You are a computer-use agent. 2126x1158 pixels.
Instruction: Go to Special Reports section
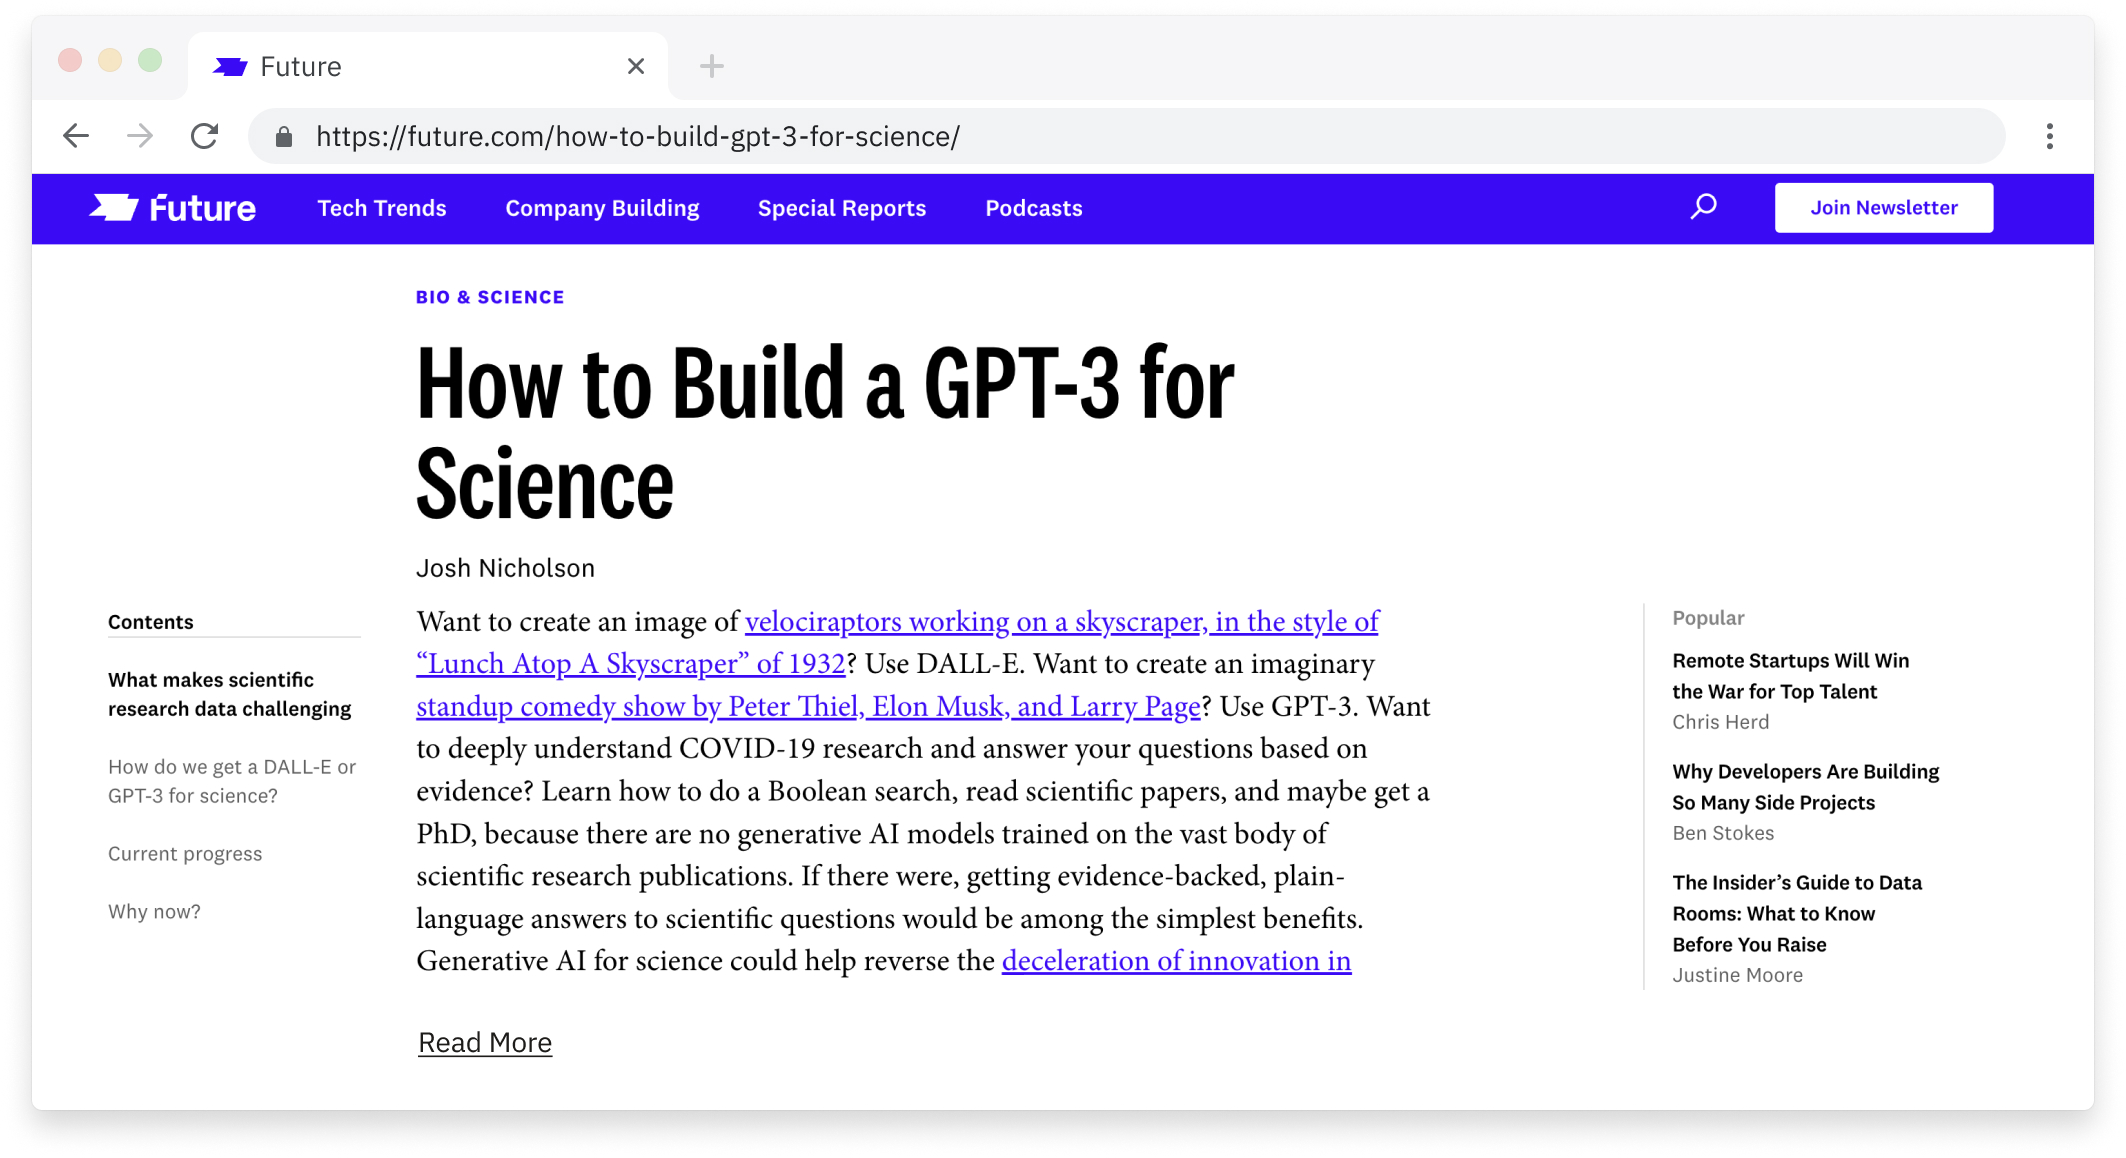point(841,208)
